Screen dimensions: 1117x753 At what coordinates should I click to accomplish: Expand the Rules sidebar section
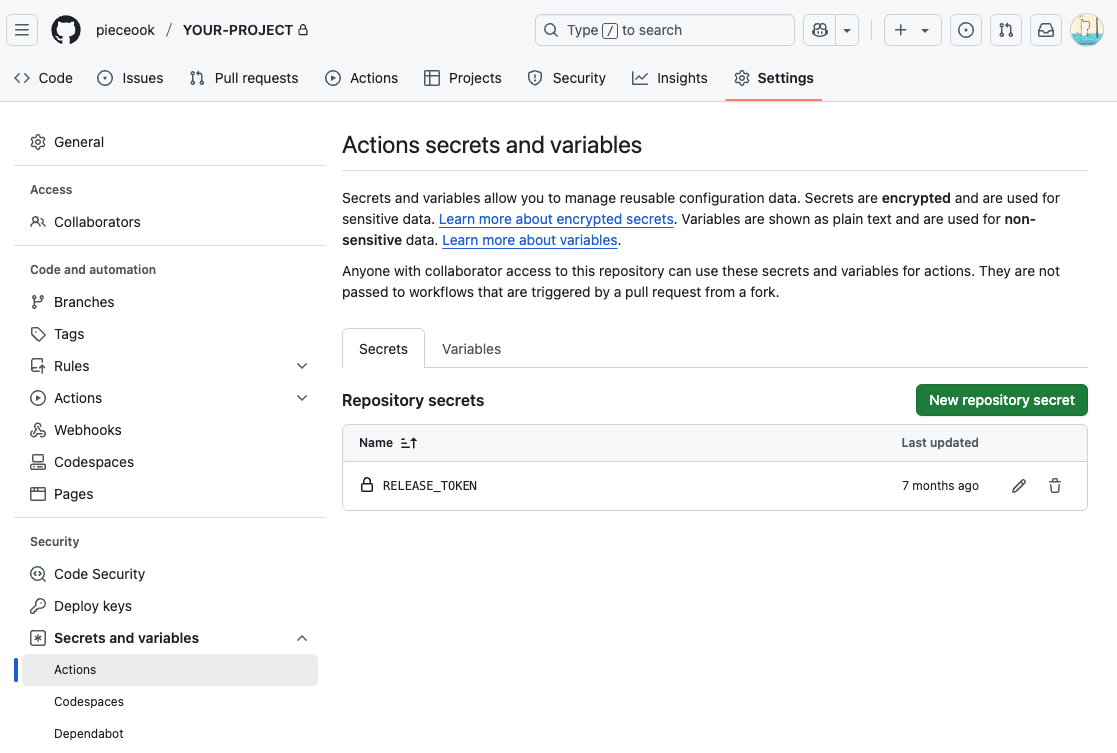pyautogui.click(x=302, y=366)
